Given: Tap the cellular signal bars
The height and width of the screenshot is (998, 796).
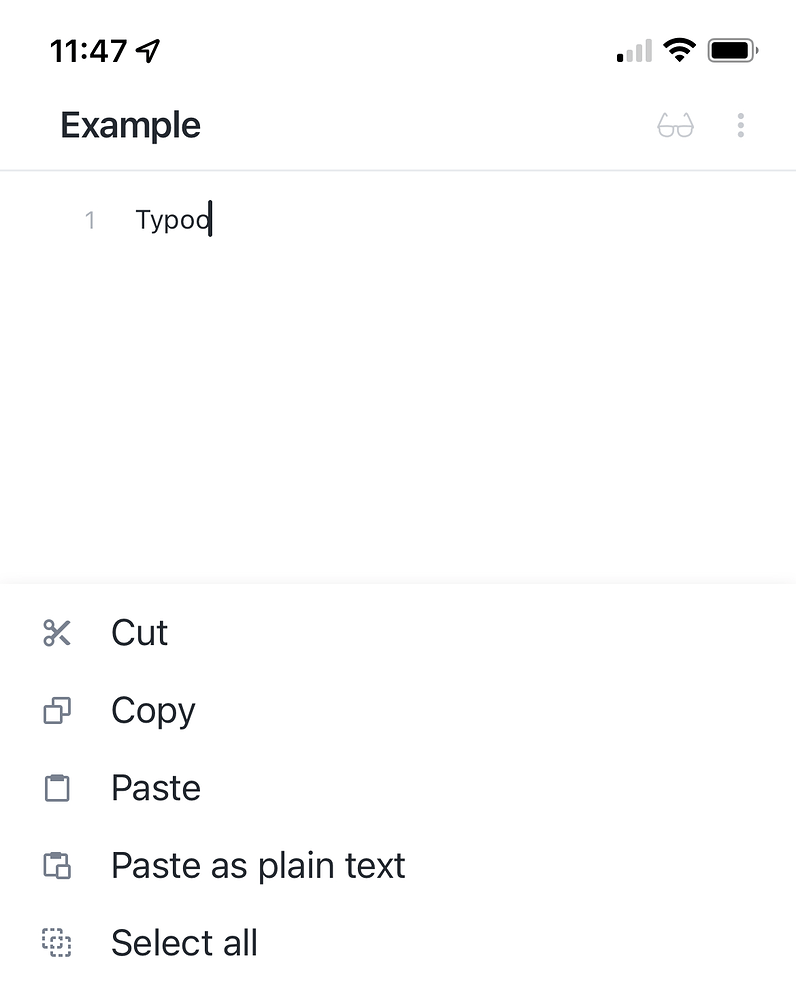Looking at the screenshot, I should 634,51.
